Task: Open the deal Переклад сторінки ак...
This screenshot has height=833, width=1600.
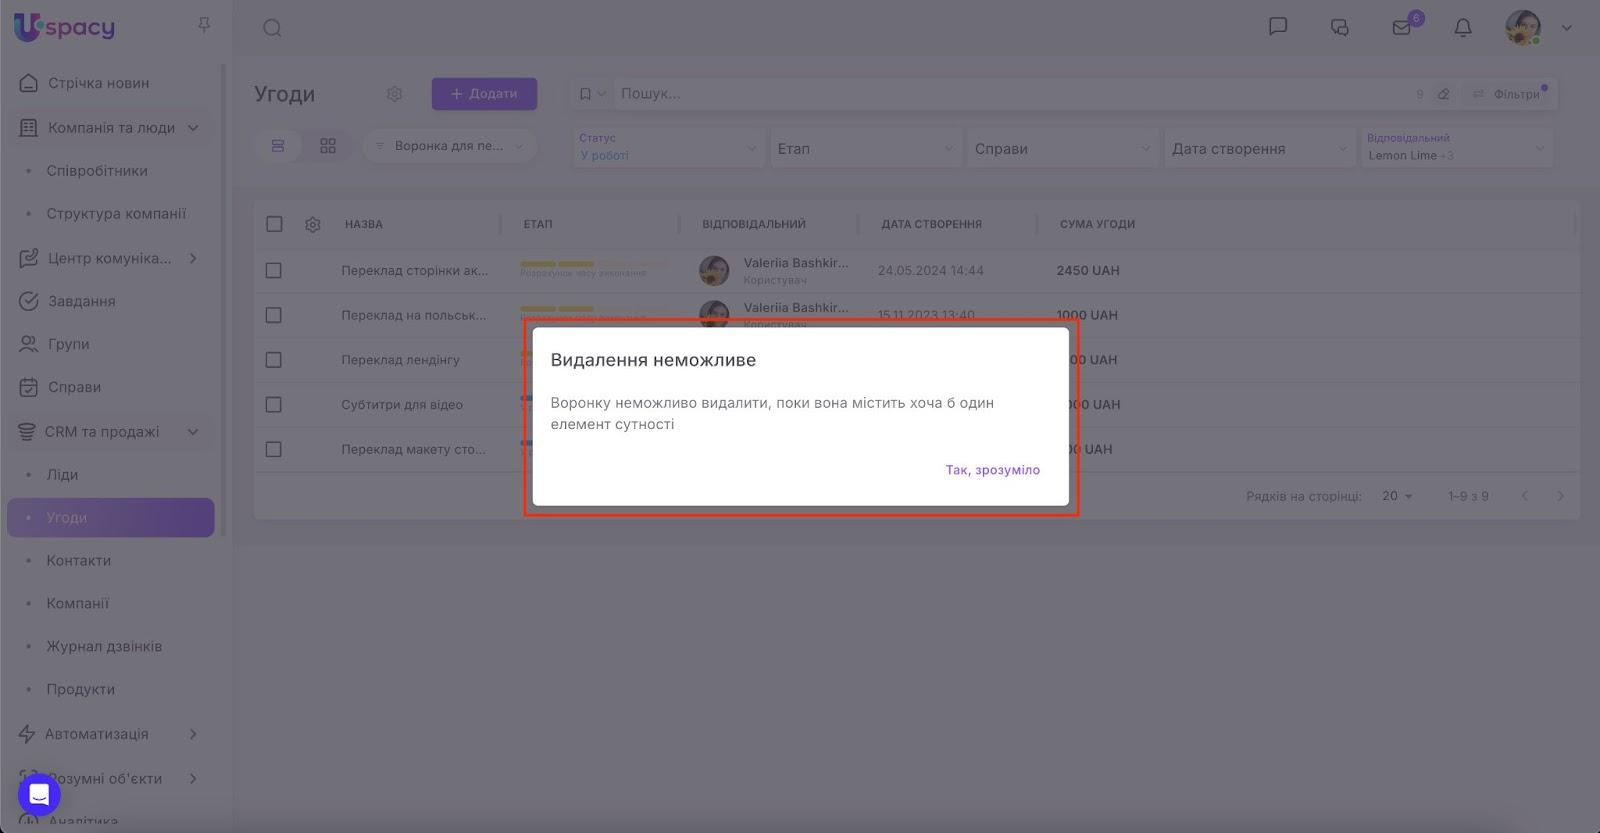Action: click(415, 271)
